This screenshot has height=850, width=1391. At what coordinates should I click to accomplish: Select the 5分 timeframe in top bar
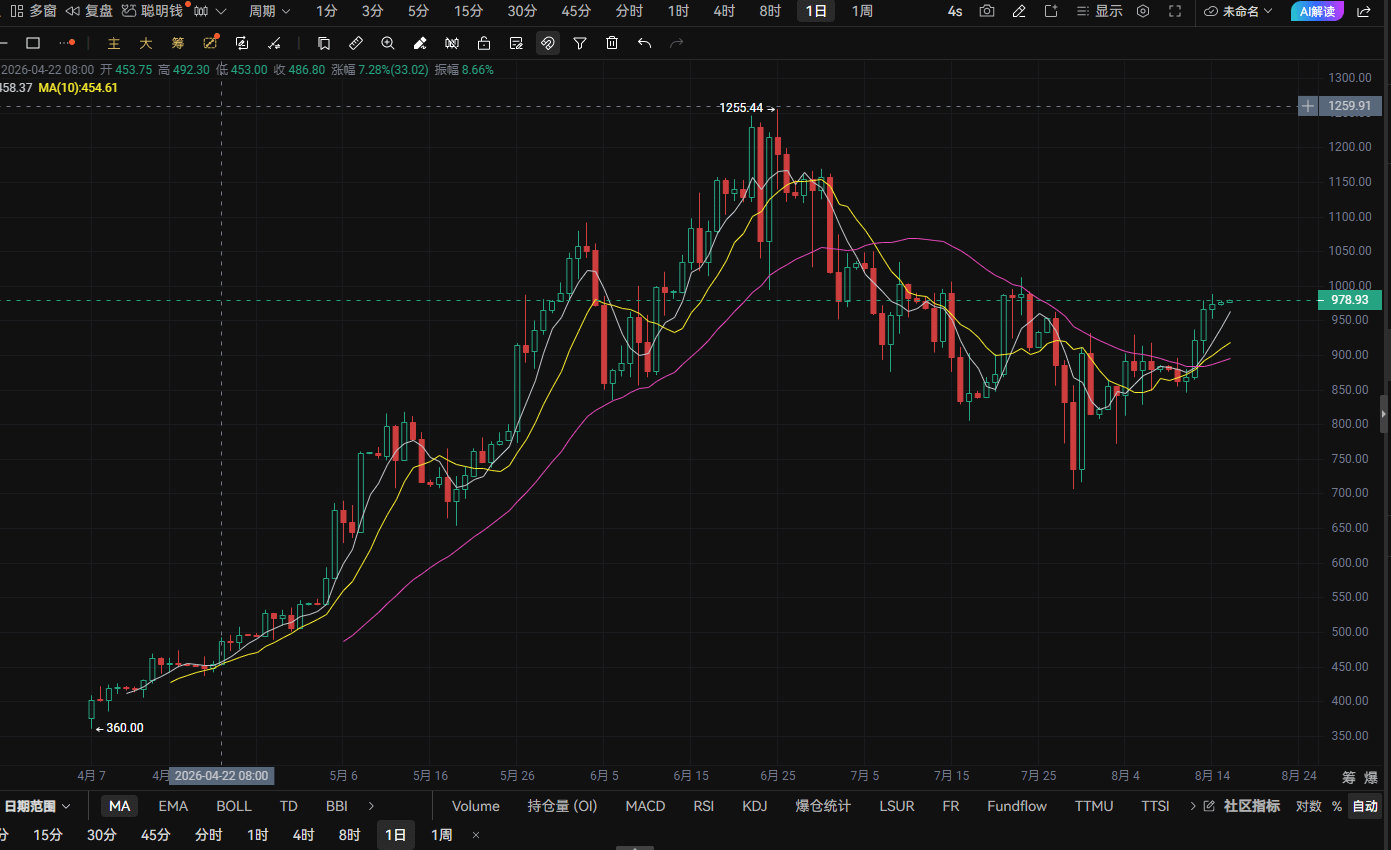418,11
